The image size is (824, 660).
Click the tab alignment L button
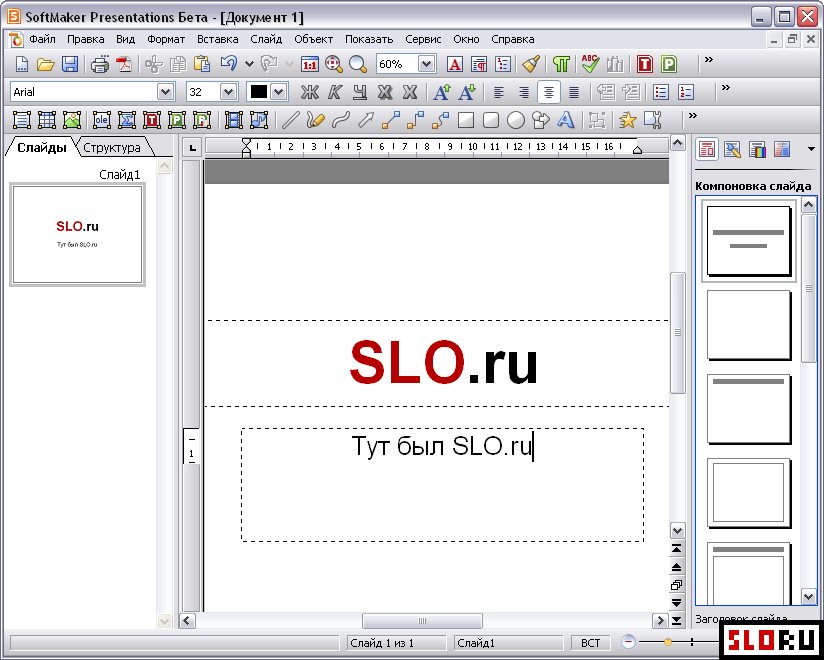192,148
